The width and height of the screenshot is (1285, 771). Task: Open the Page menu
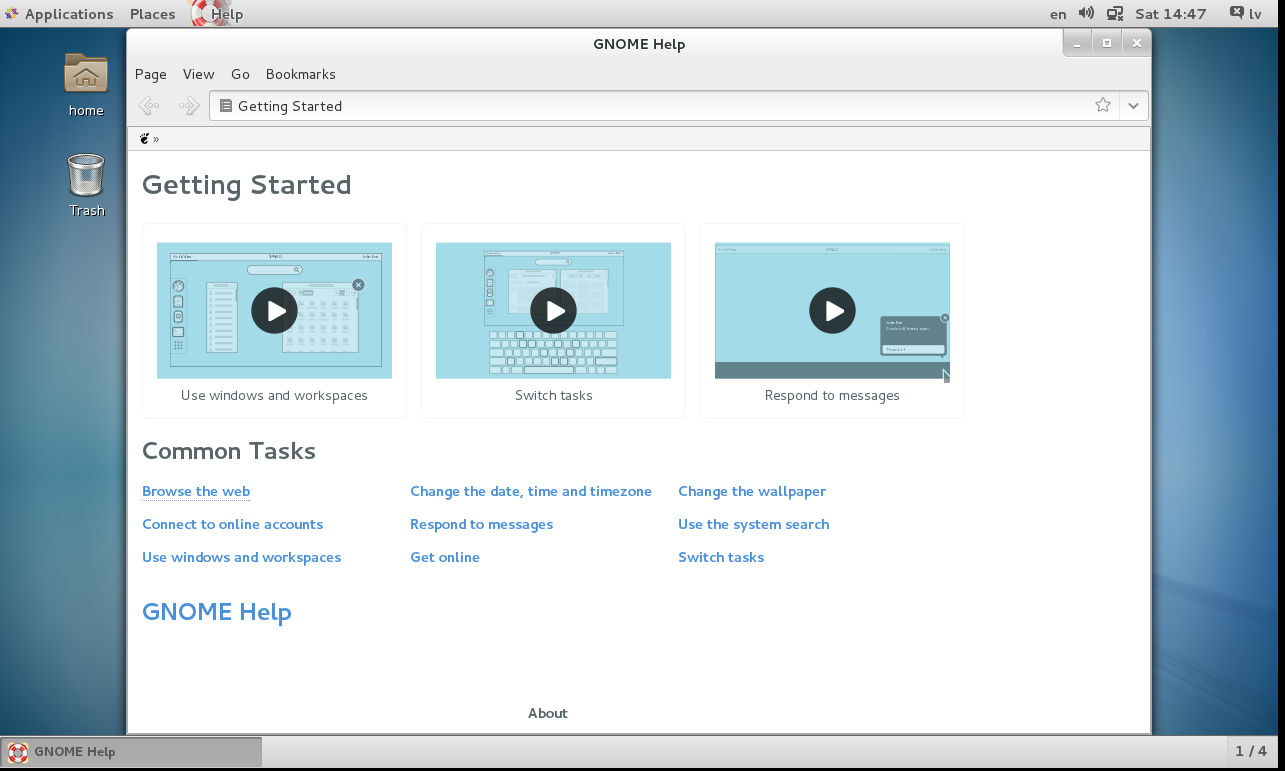[151, 74]
